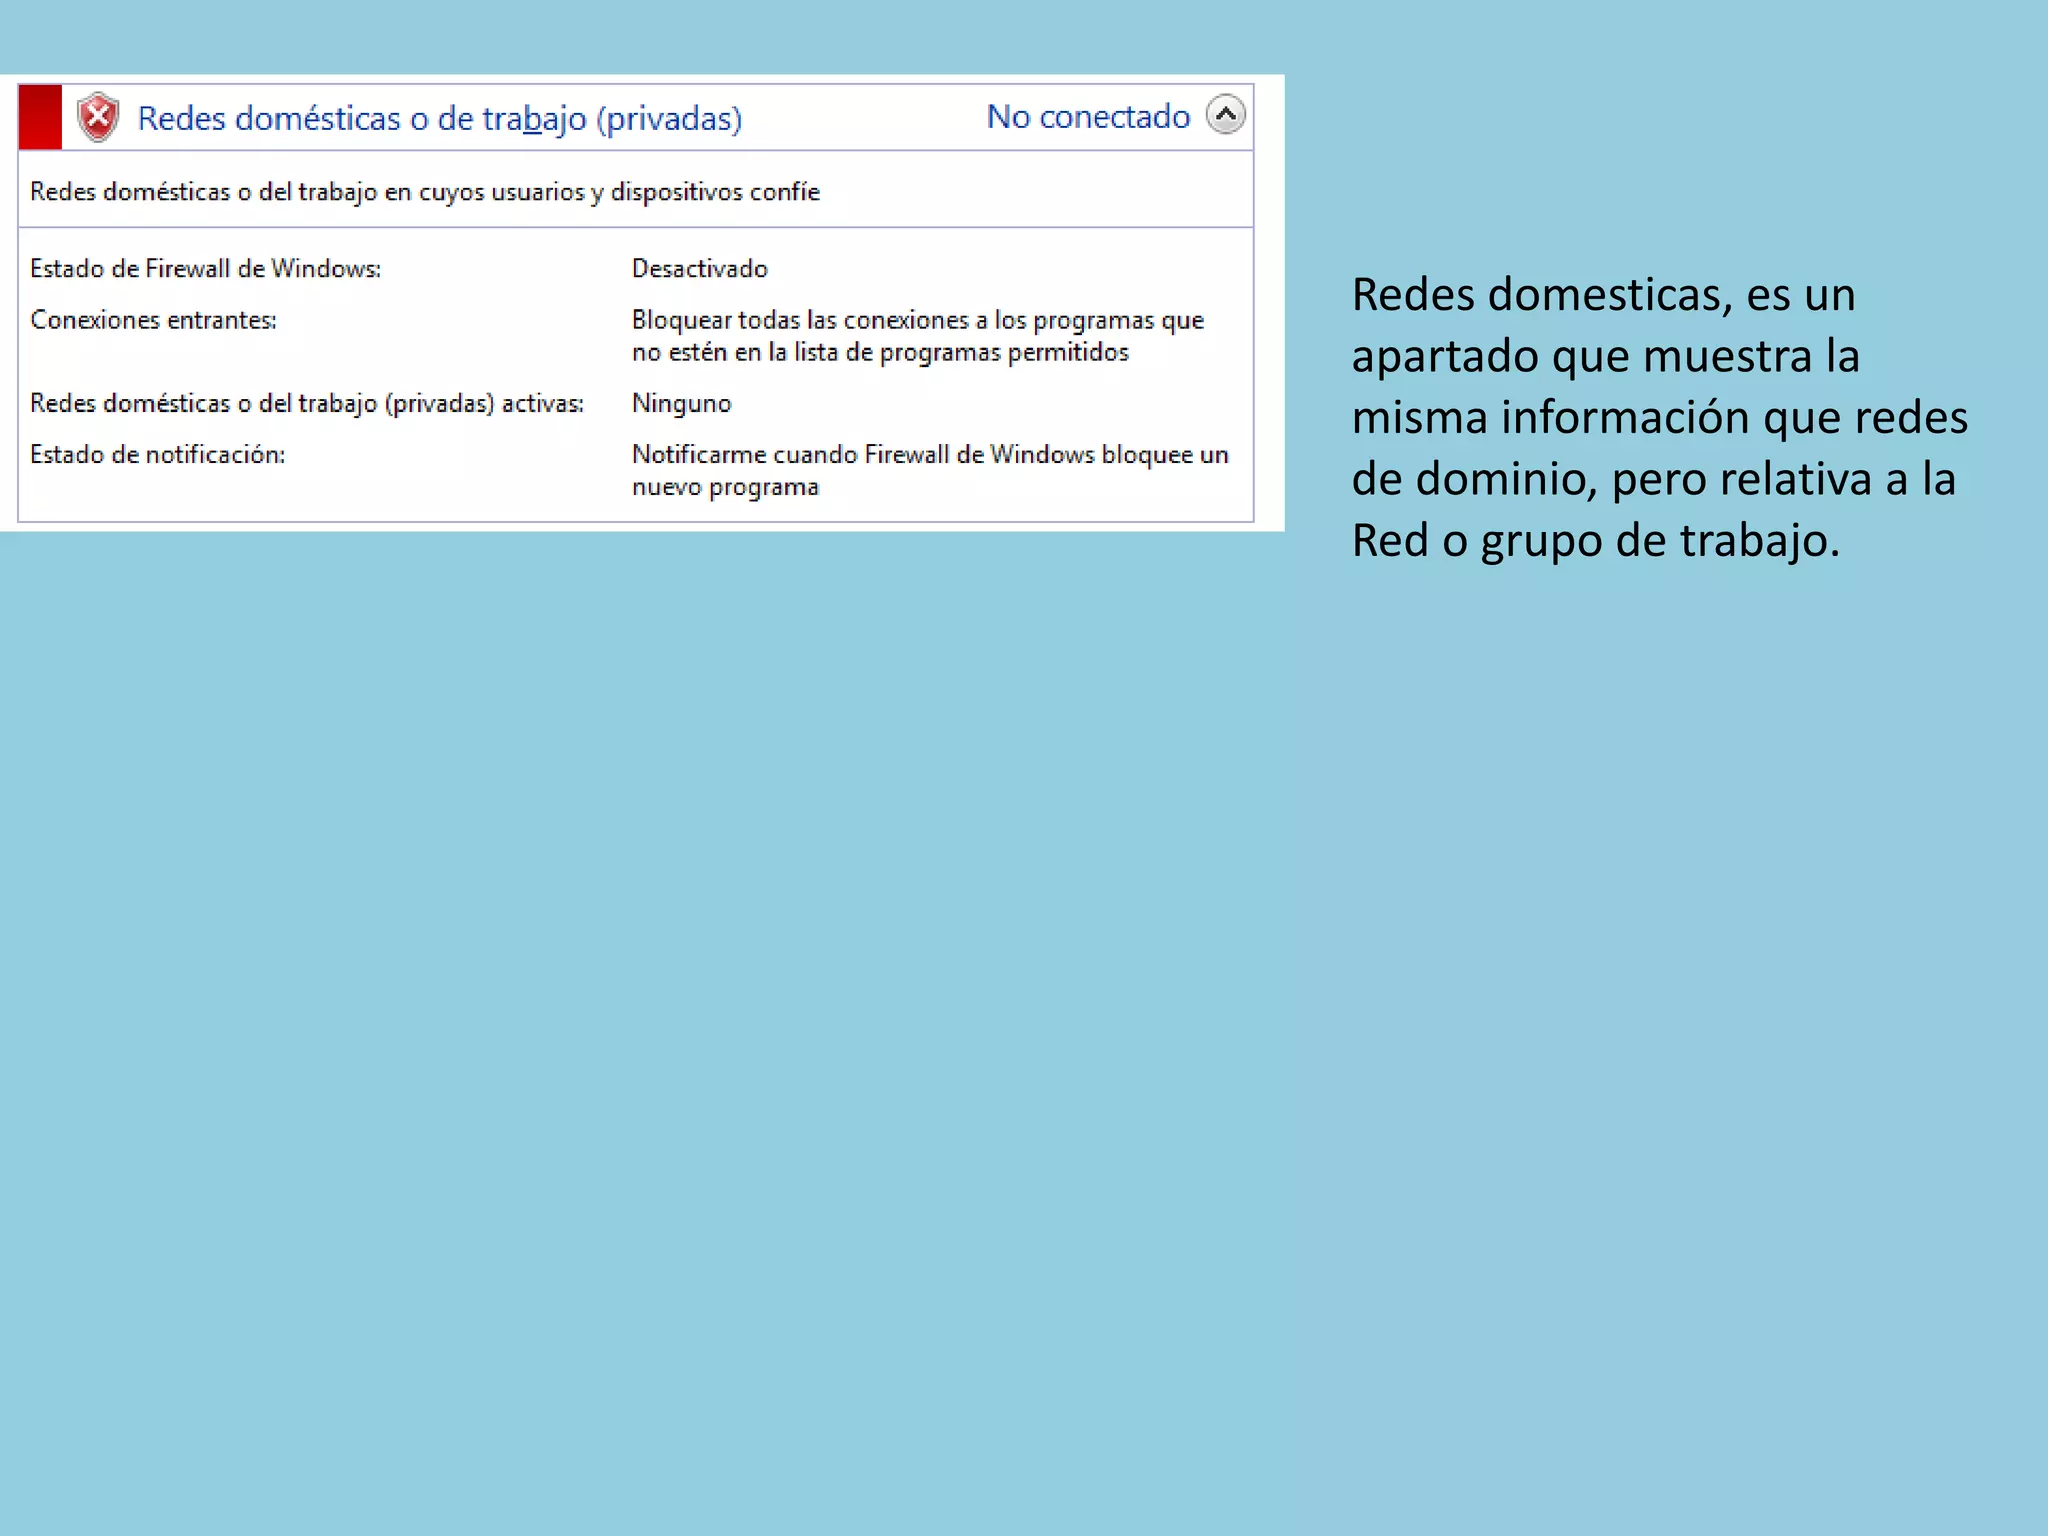Select 'Estado de notificación:' label

[157, 455]
